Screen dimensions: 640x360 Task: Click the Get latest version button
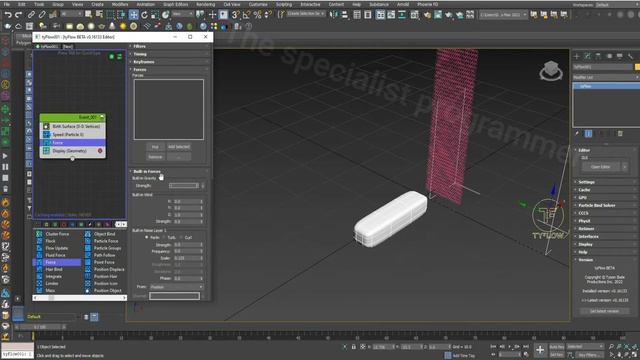(x=604, y=311)
